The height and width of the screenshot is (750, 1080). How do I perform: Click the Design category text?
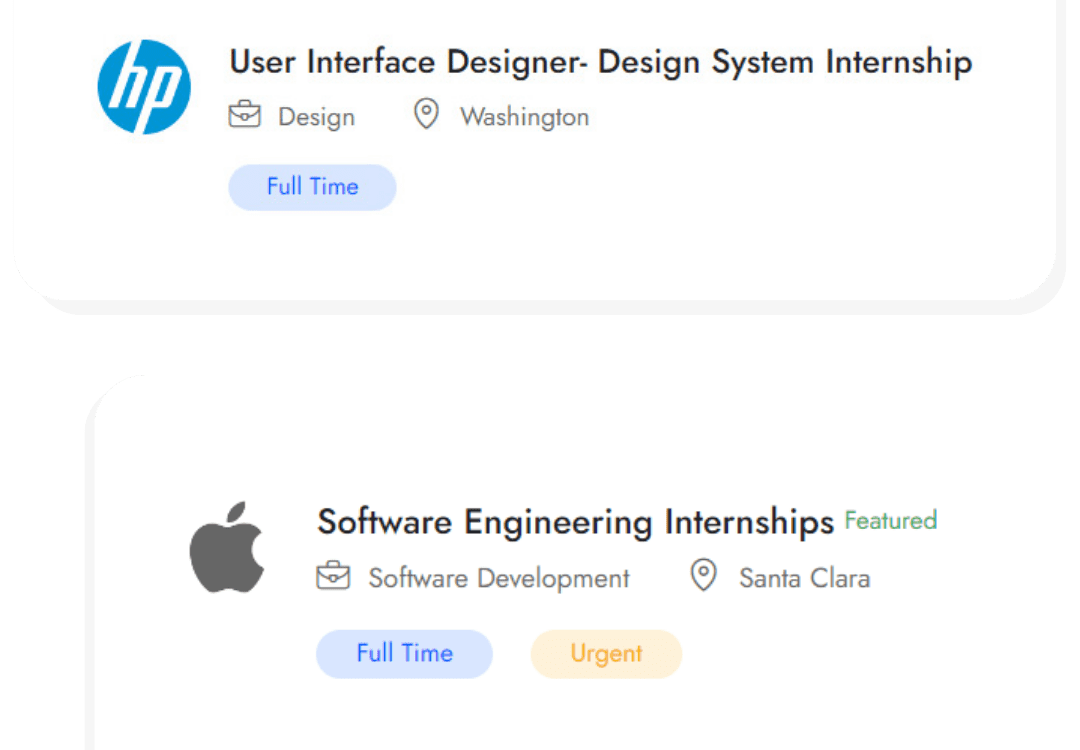pyautogui.click(x=317, y=118)
